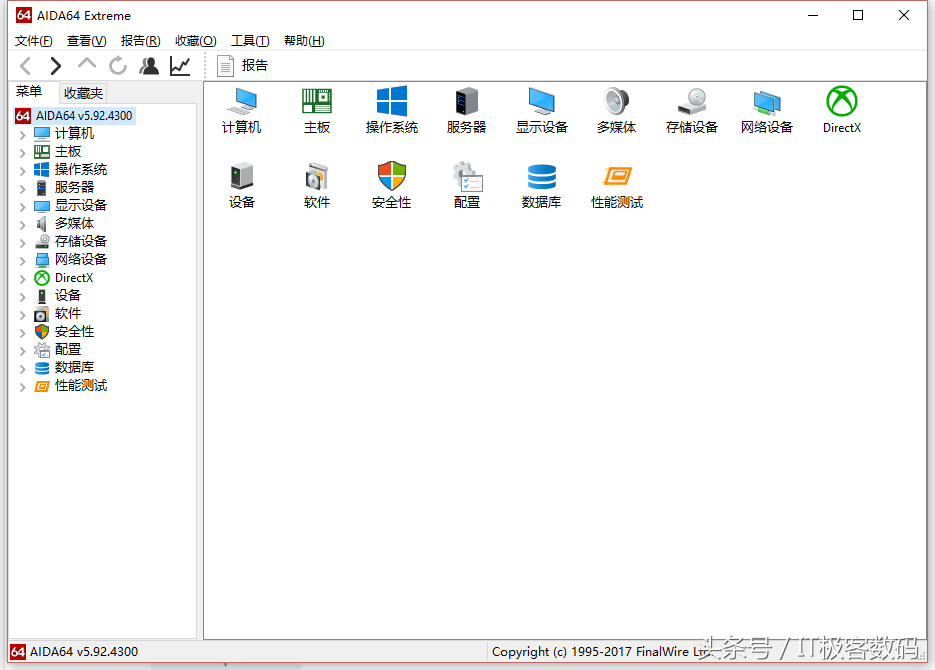Maximize the AIDA64 Extreme window

coord(858,15)
